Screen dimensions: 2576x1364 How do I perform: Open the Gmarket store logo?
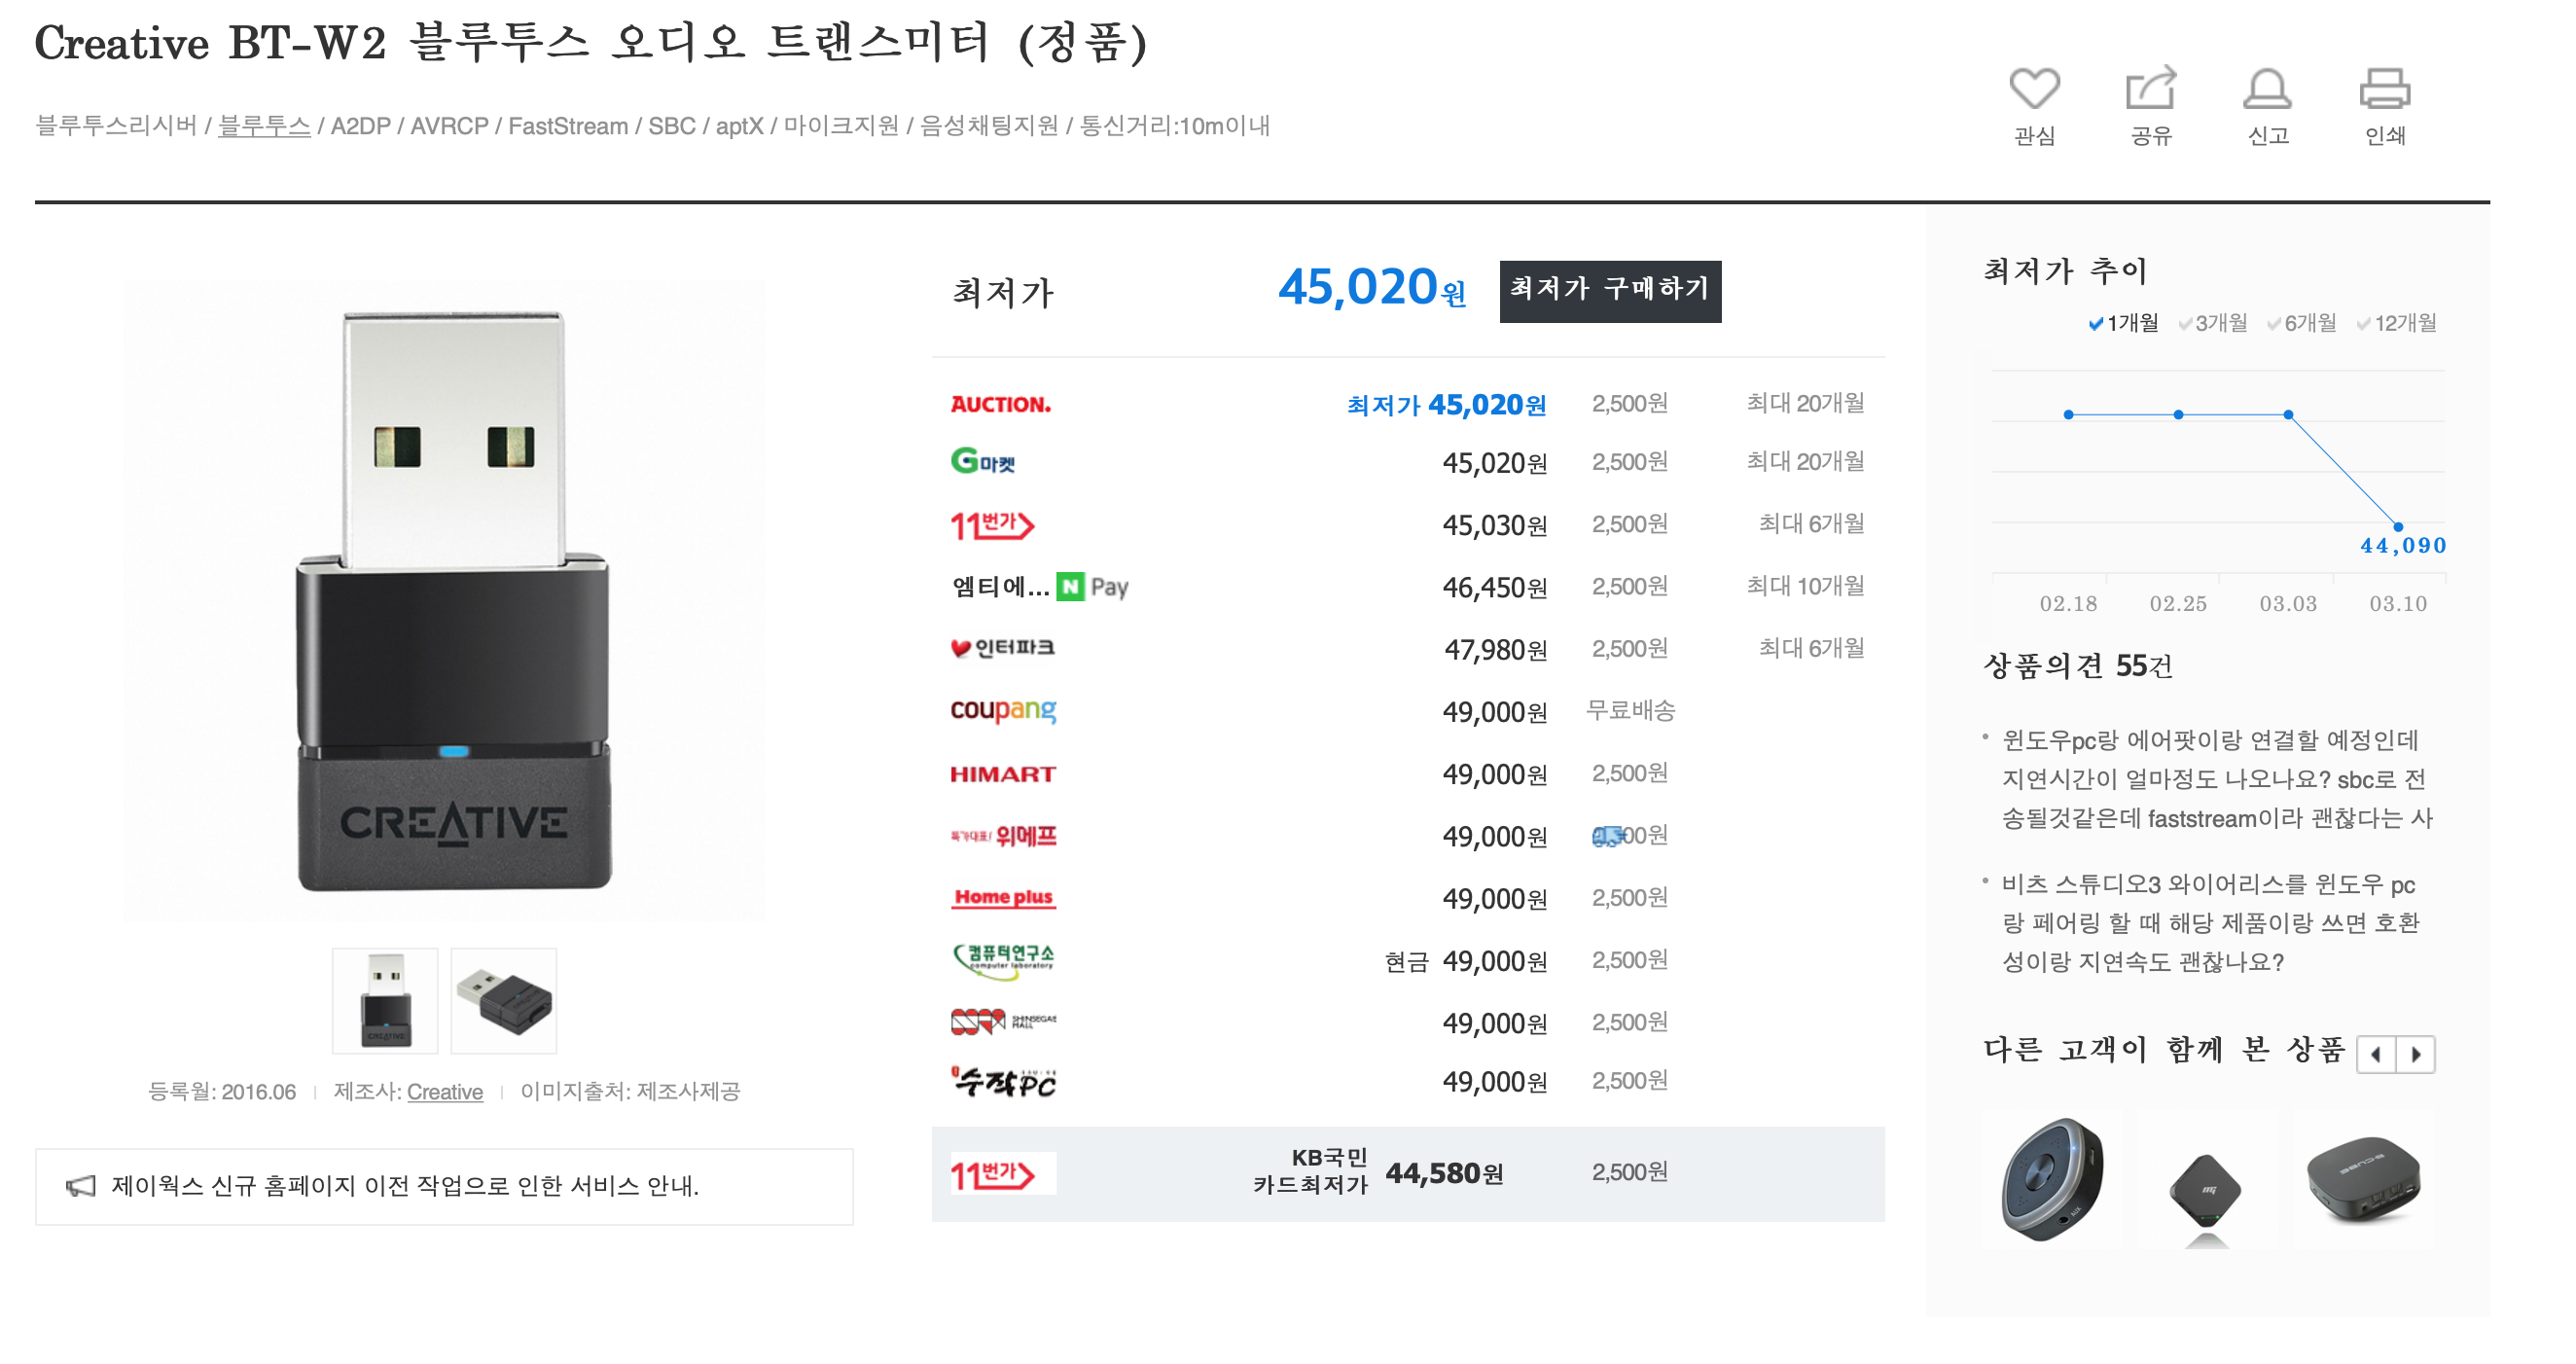tap(982, 462)
